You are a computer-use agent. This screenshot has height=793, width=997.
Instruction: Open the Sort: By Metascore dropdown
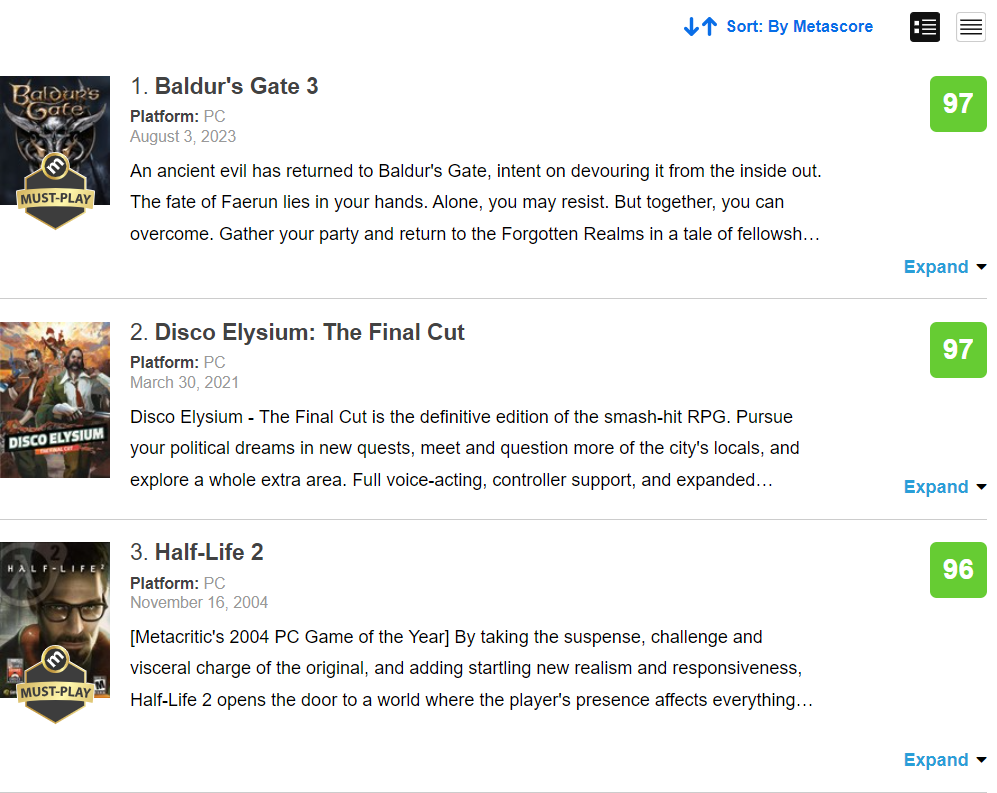799,27
